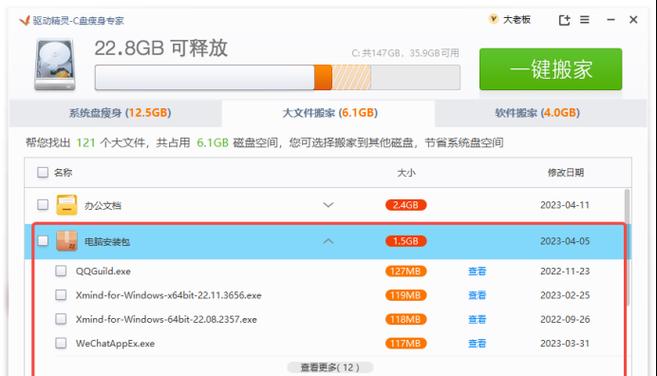Tick the WeChatAppEx.exe checkbox
The image size is (657, 376).
[x=61, y=343]
